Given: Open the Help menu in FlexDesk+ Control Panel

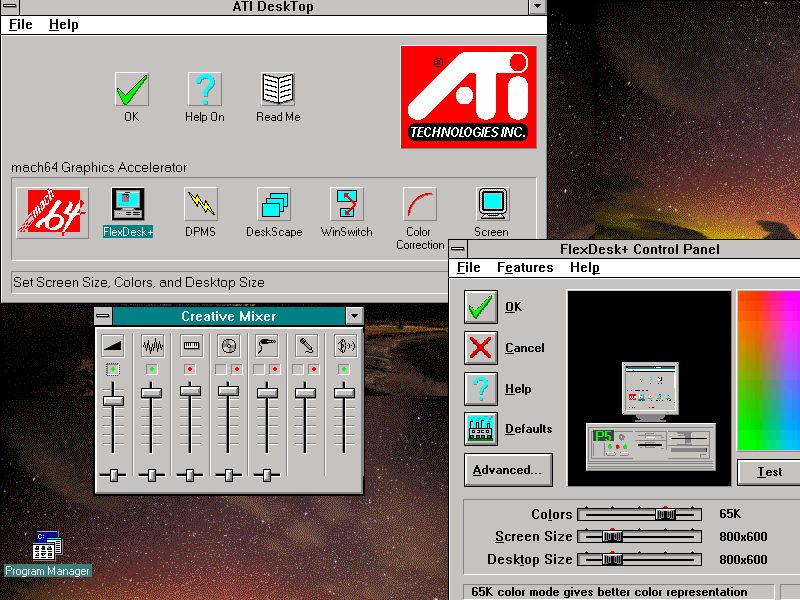Looking at the screenshot, I should coord(585,267).
